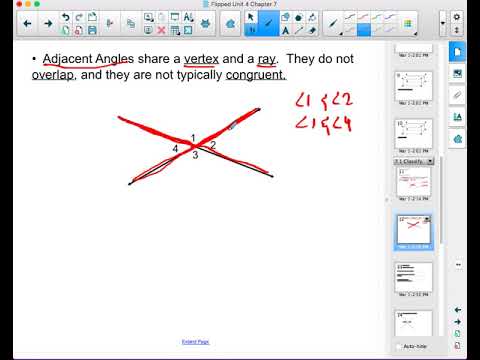The height and width of the screenshot is (360, 480).
Task: Open the Properties tab
Action: [x=457, y=117]
